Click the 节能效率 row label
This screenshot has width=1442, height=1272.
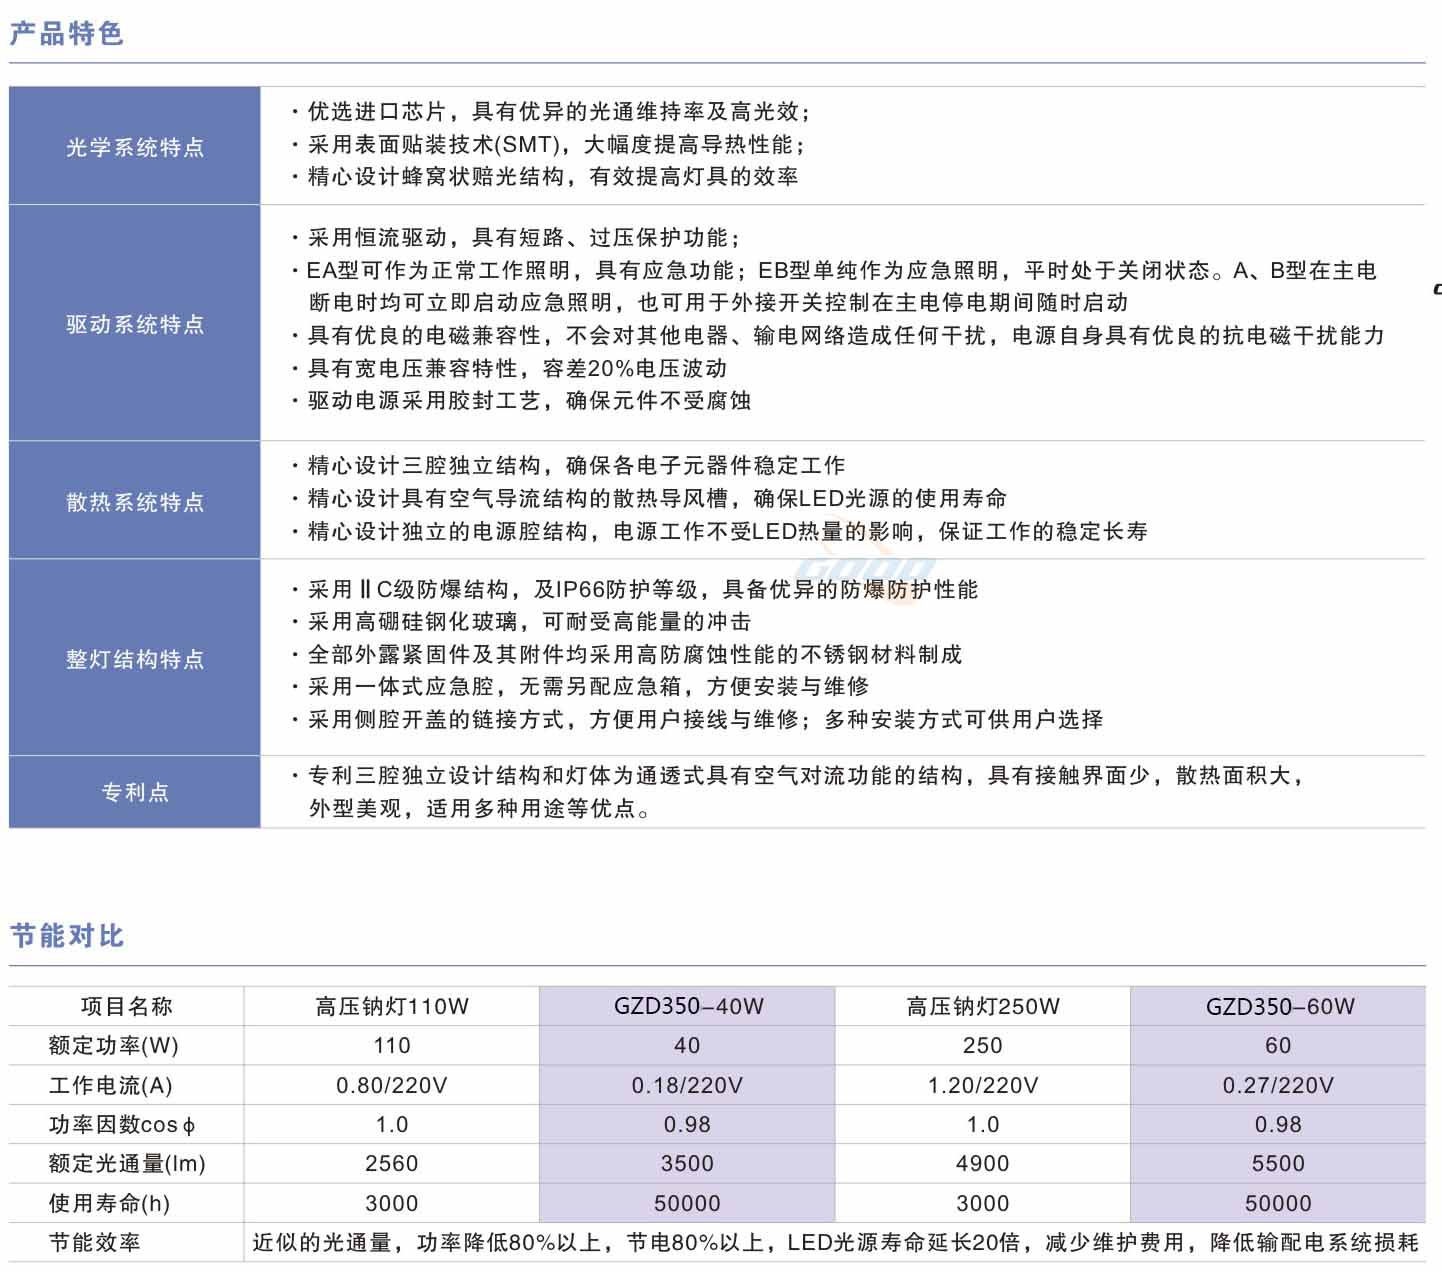click(x=95, y=1243)
